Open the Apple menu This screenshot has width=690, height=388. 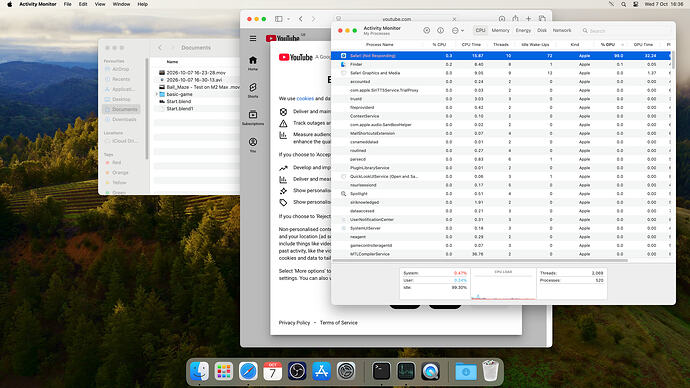tap(10, 4)
